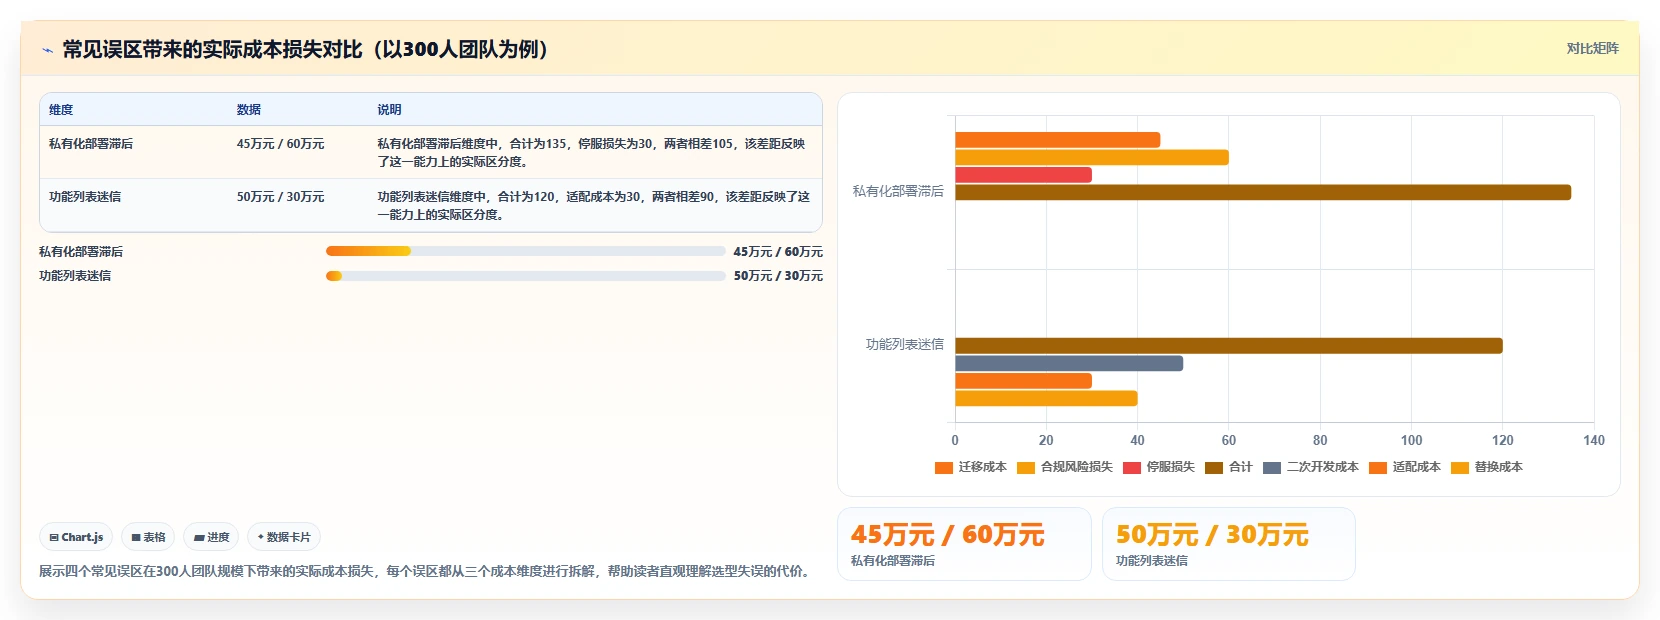Toggle the 合计 legend item
Viewport: 1660px width, 620px height.
click(1229, 467)
